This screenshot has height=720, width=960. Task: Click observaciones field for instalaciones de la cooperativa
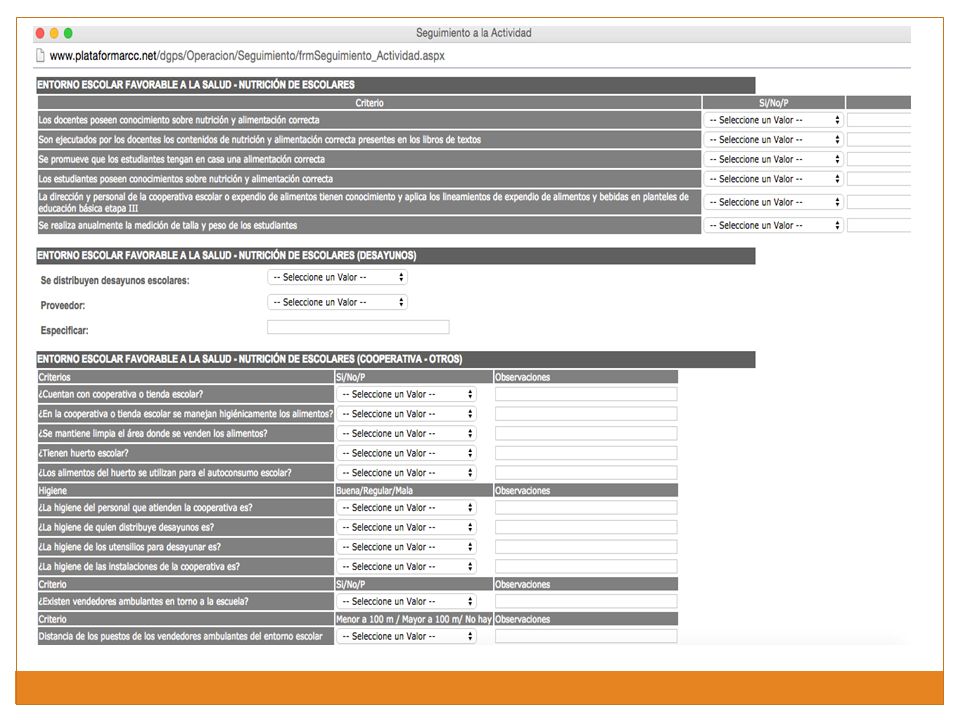pyautogui.click(x=586, y=566)
